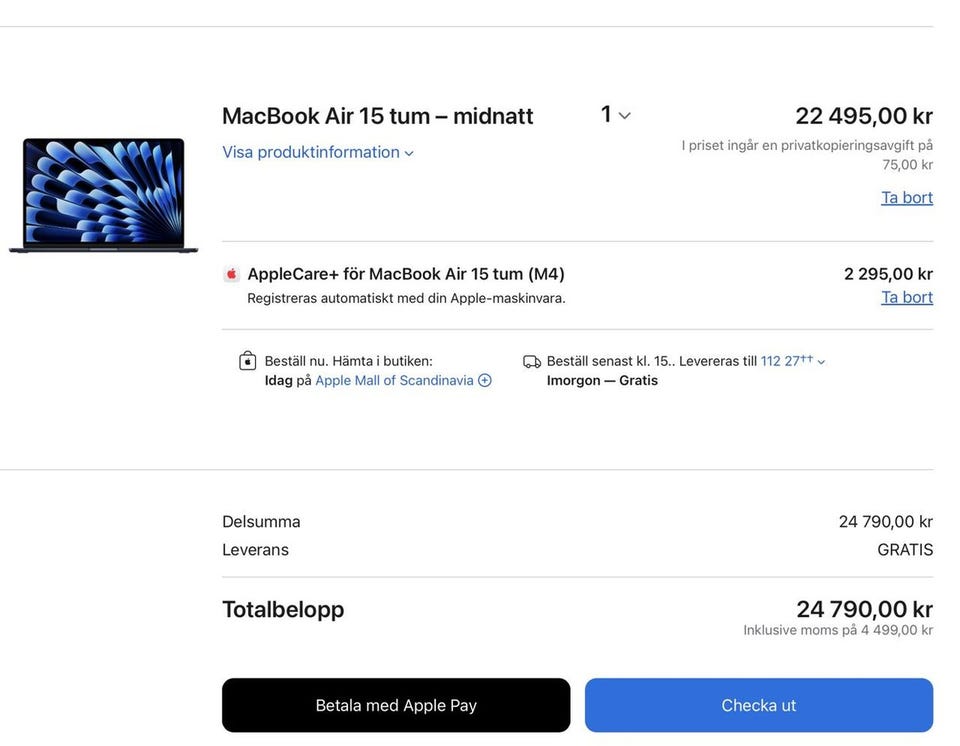Image resolution: width=960 pixels, height=746 pixels.
Task: Click the 112 27 postal code link
Action: pos(786,361)
